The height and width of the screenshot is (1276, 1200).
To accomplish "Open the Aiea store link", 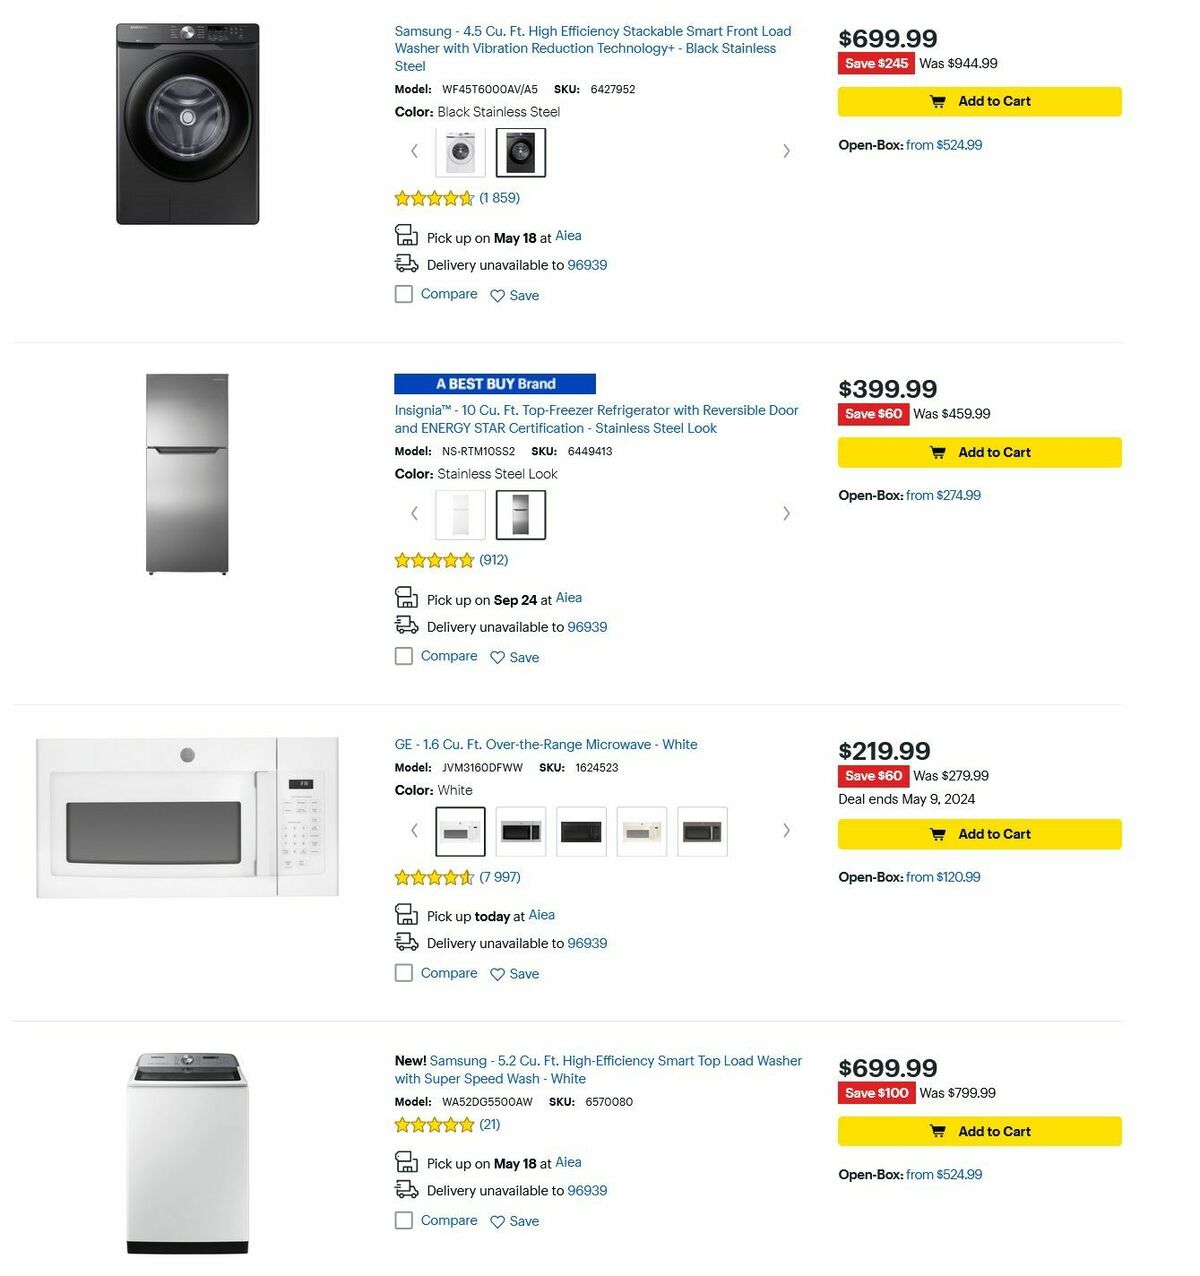I will (x=568, y=236).
